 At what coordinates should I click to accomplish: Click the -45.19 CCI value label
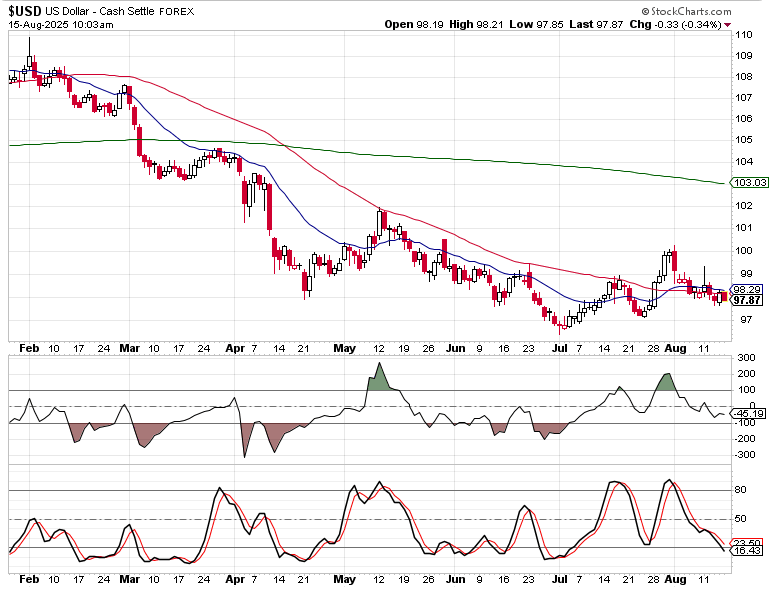(748, 413)
